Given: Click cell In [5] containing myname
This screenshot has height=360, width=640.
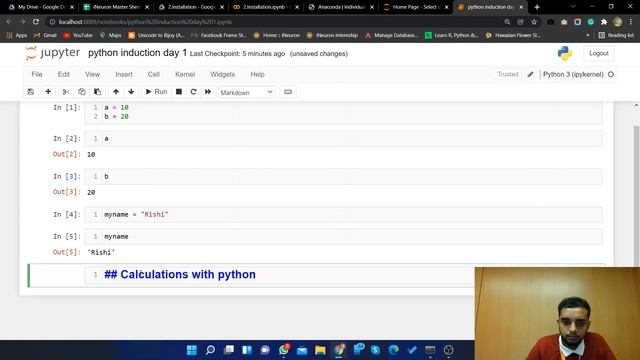Looking at the screenshot, I should click(x=343, y=237).
